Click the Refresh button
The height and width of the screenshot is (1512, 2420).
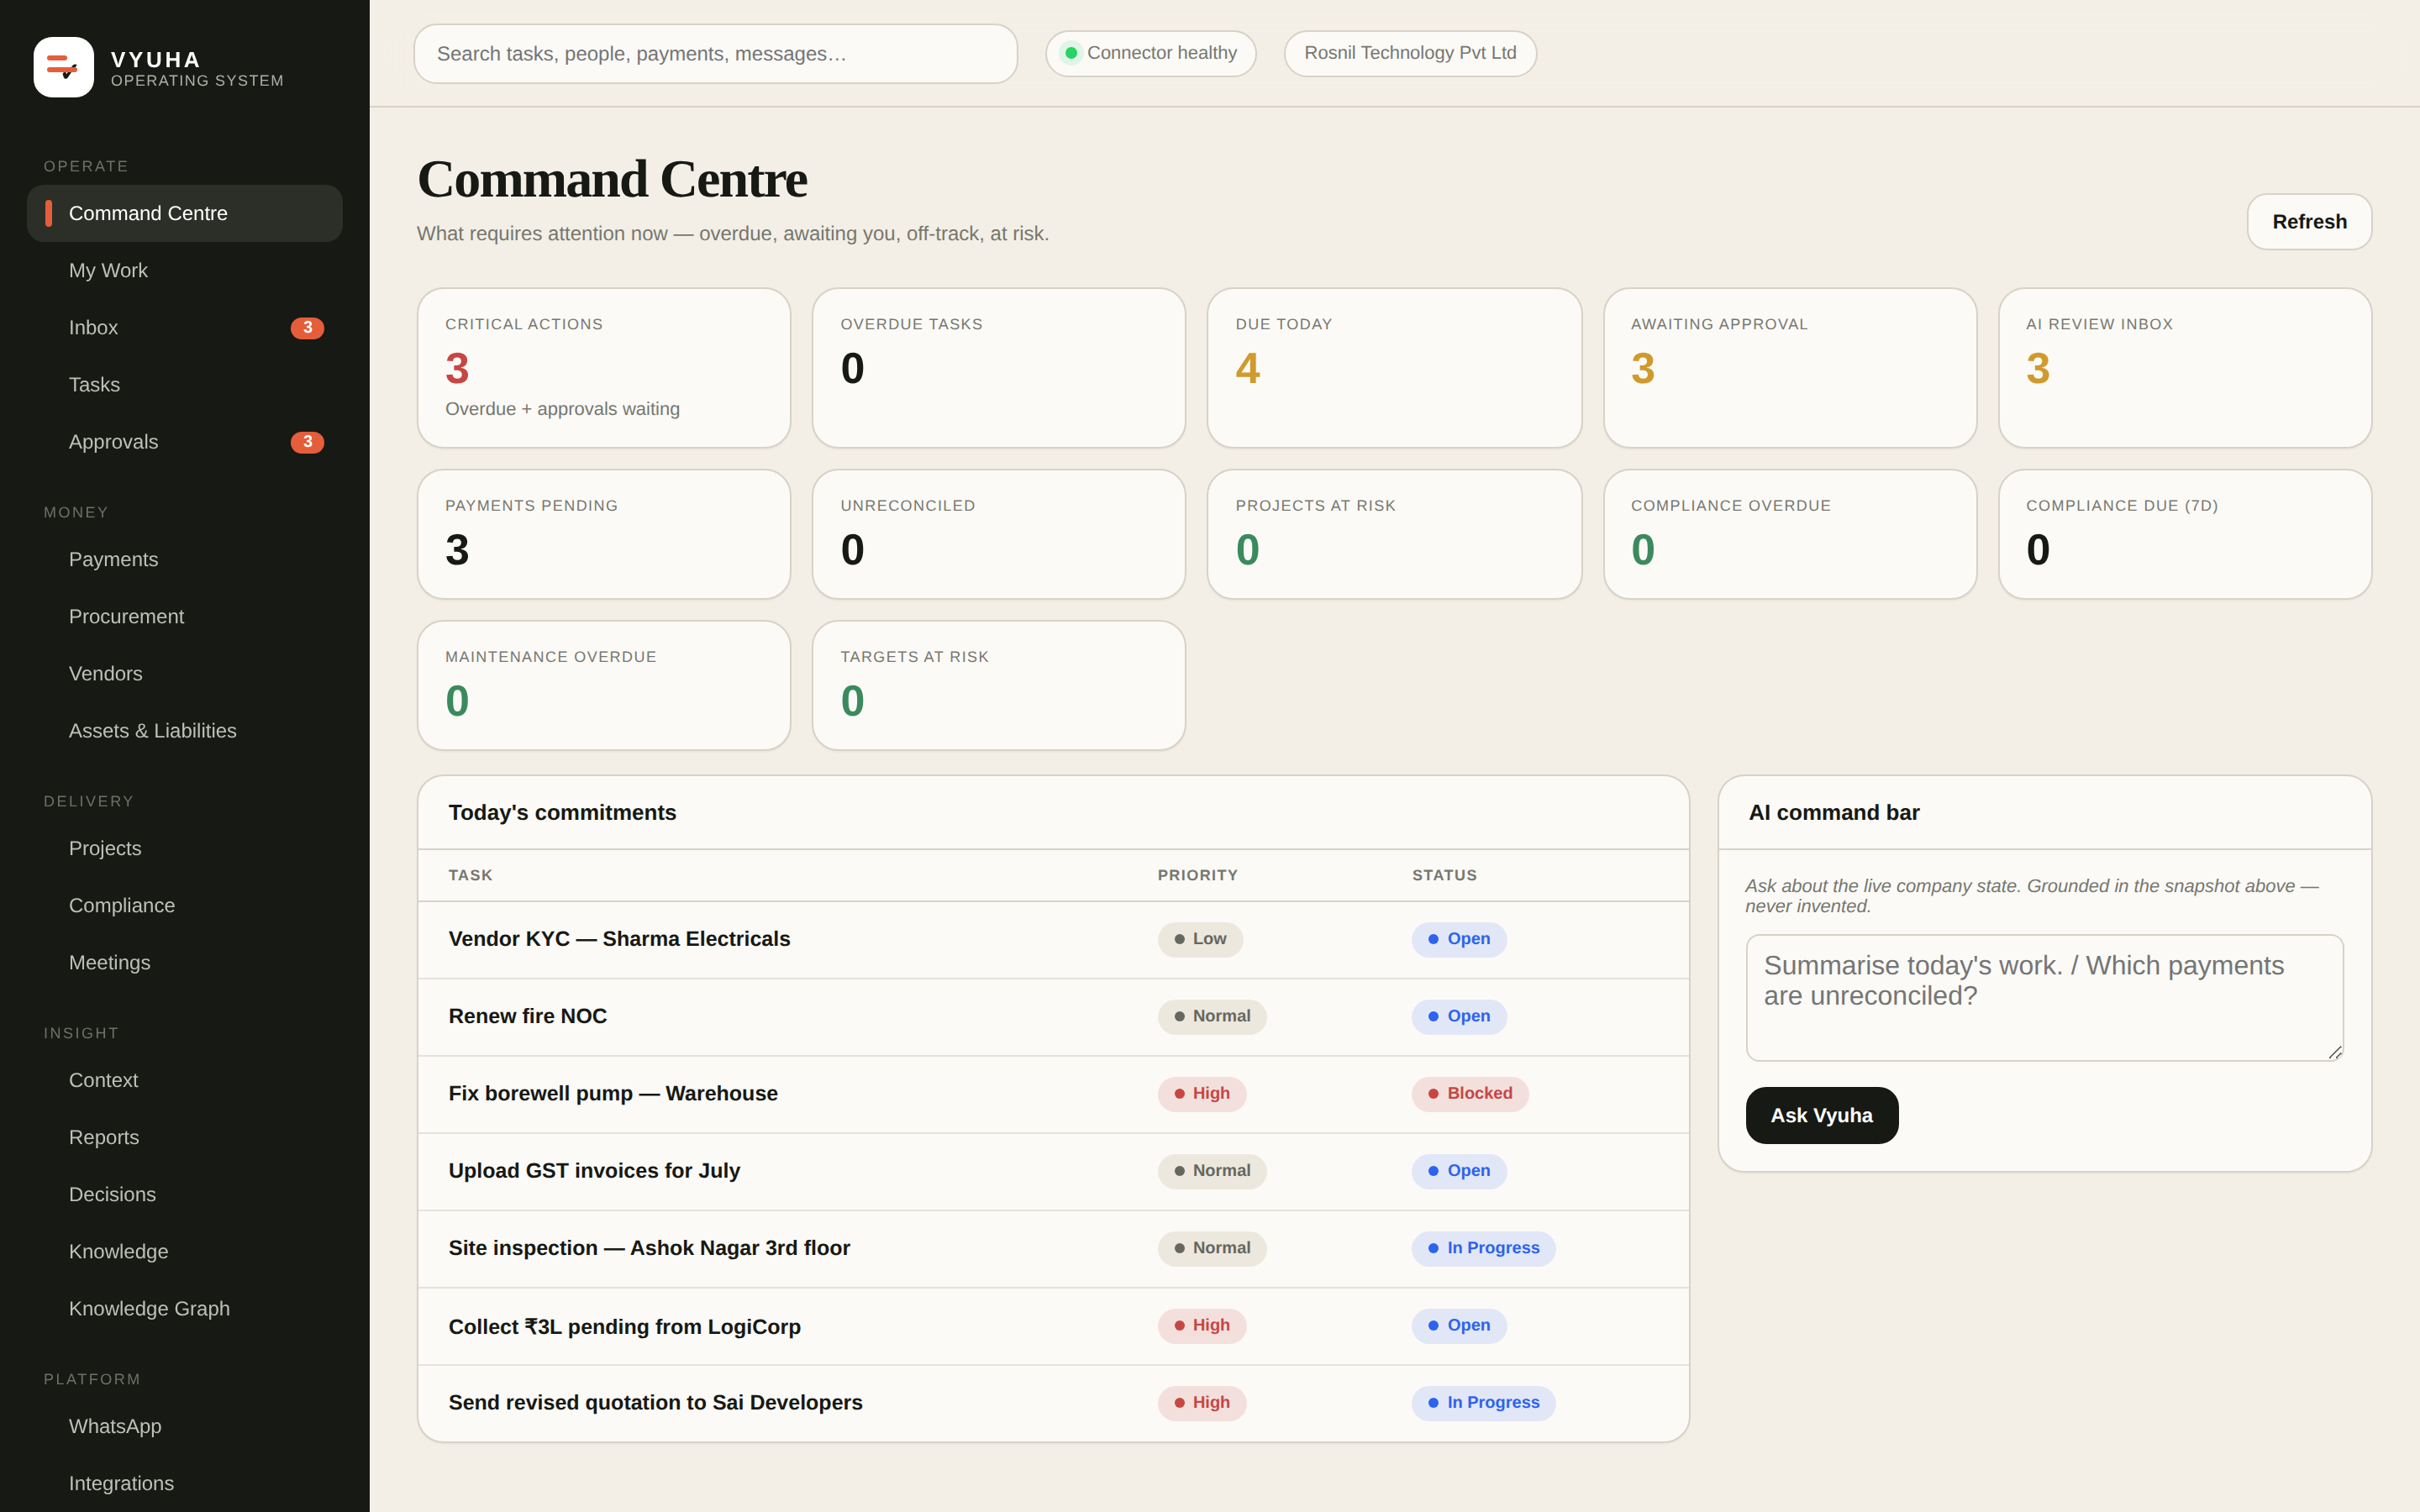point(2309,222)
